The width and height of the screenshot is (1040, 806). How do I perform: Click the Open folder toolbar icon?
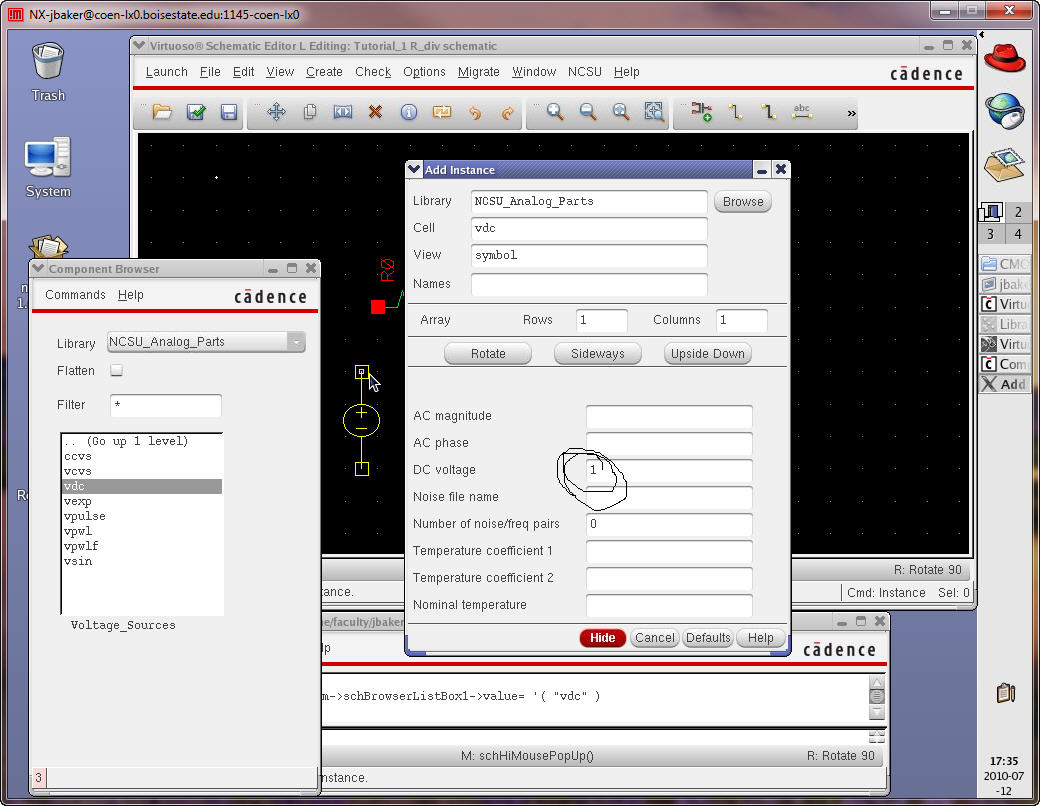coord(162,113)
